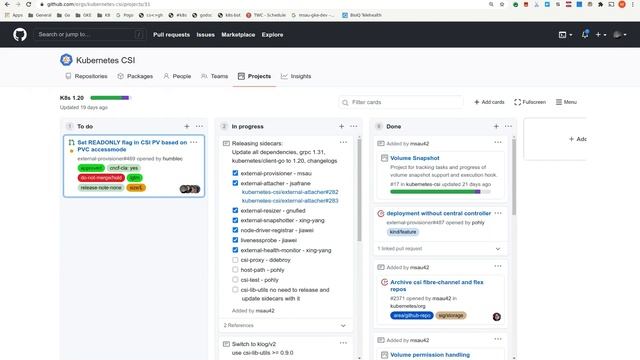Uncheck external-attacher - jsafrane
This screenshot has width=640, height=360.
tap(235, 183)
